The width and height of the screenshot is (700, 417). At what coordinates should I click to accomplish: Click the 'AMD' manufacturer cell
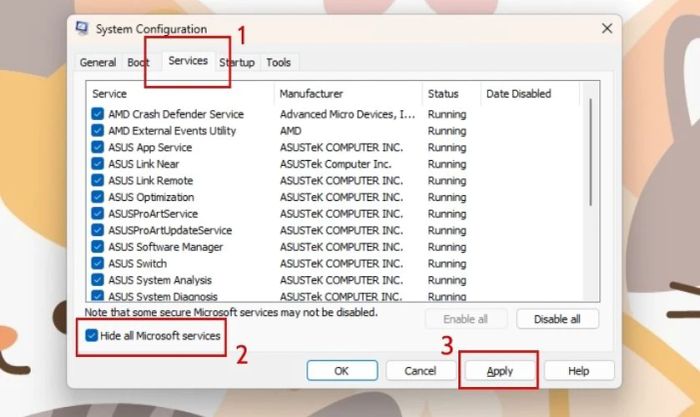coord(291,131)
